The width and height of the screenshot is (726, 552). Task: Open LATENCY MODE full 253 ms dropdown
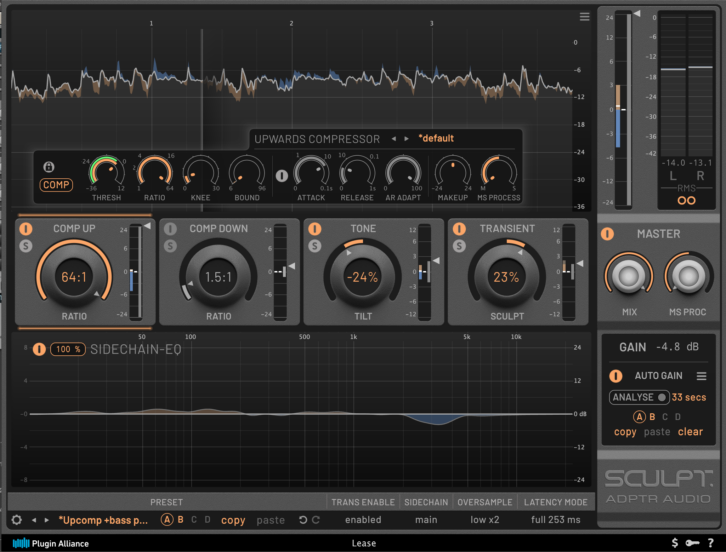pyautogui.click(x=556, y=520)
